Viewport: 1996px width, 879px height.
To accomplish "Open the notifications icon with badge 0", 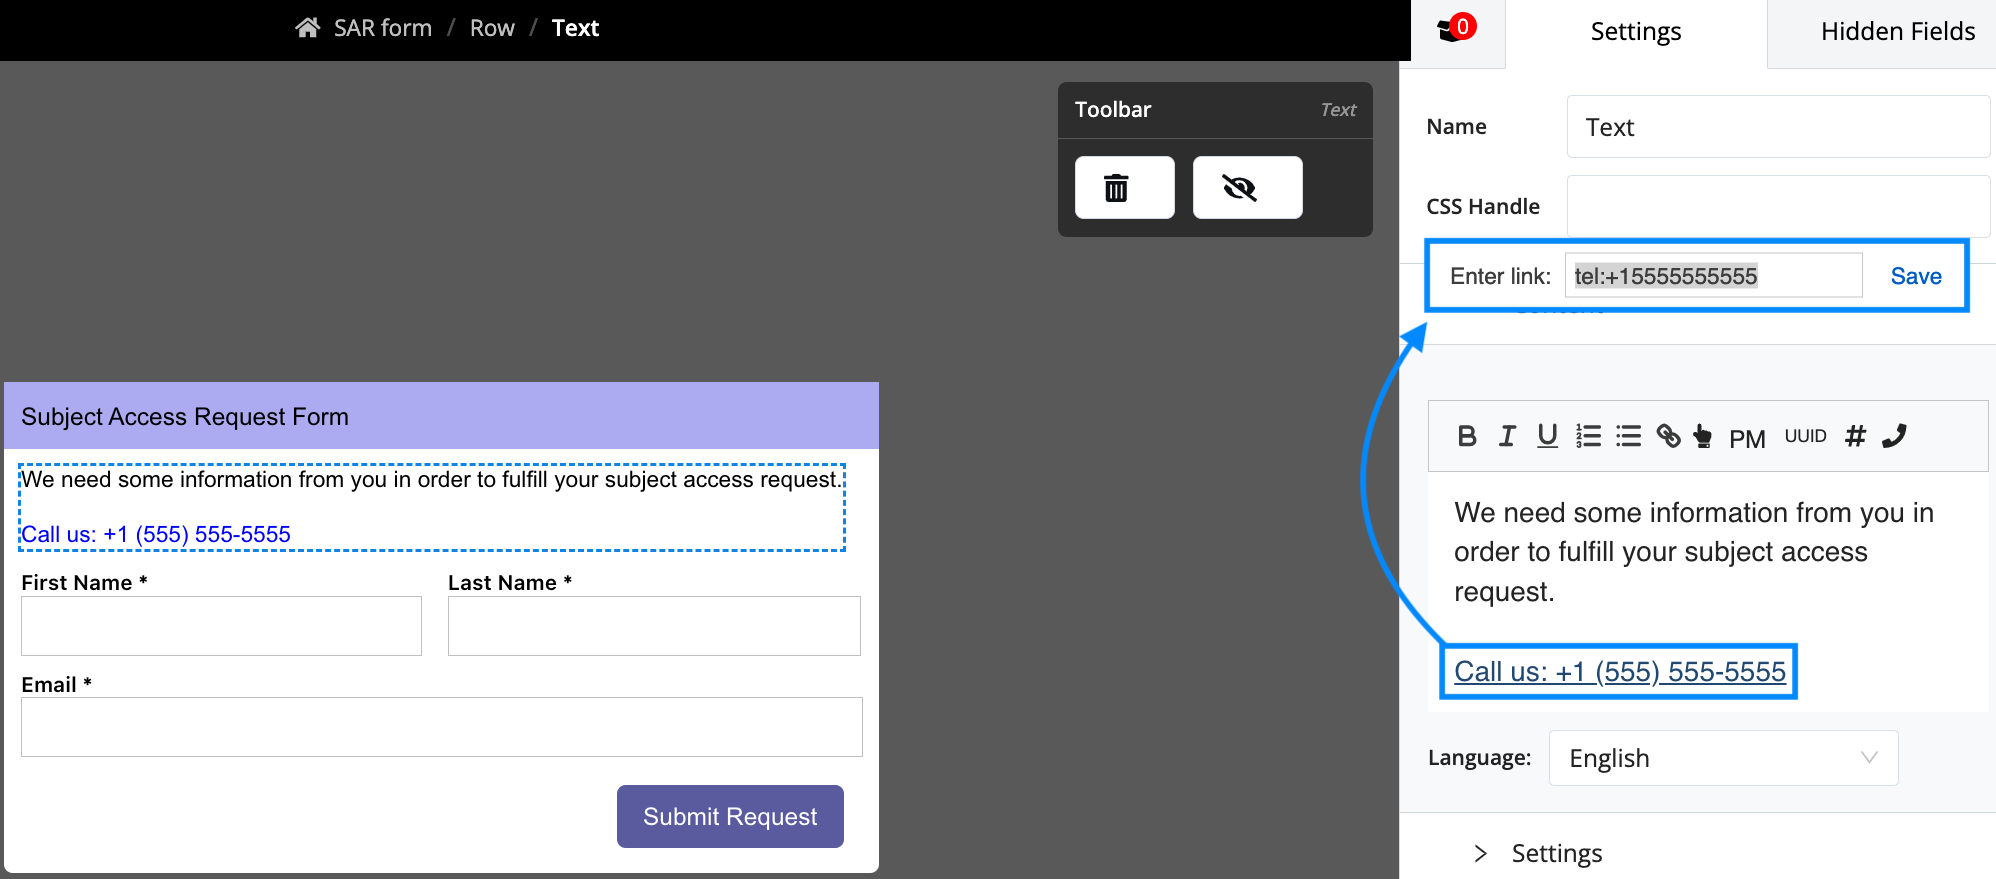I will coord(1455,29).
